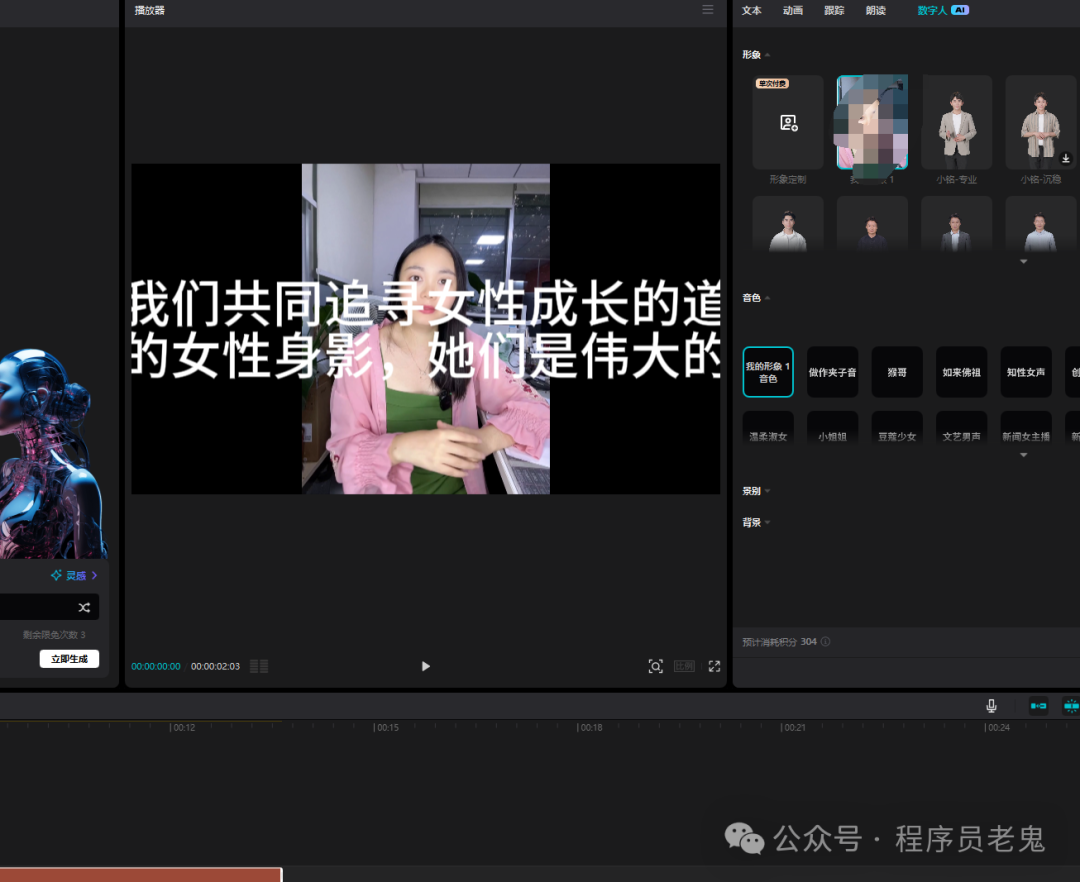Click the robot woman AI image thumbnail
The height and width of the screenshot is (882, 1080).
(54, 453)
